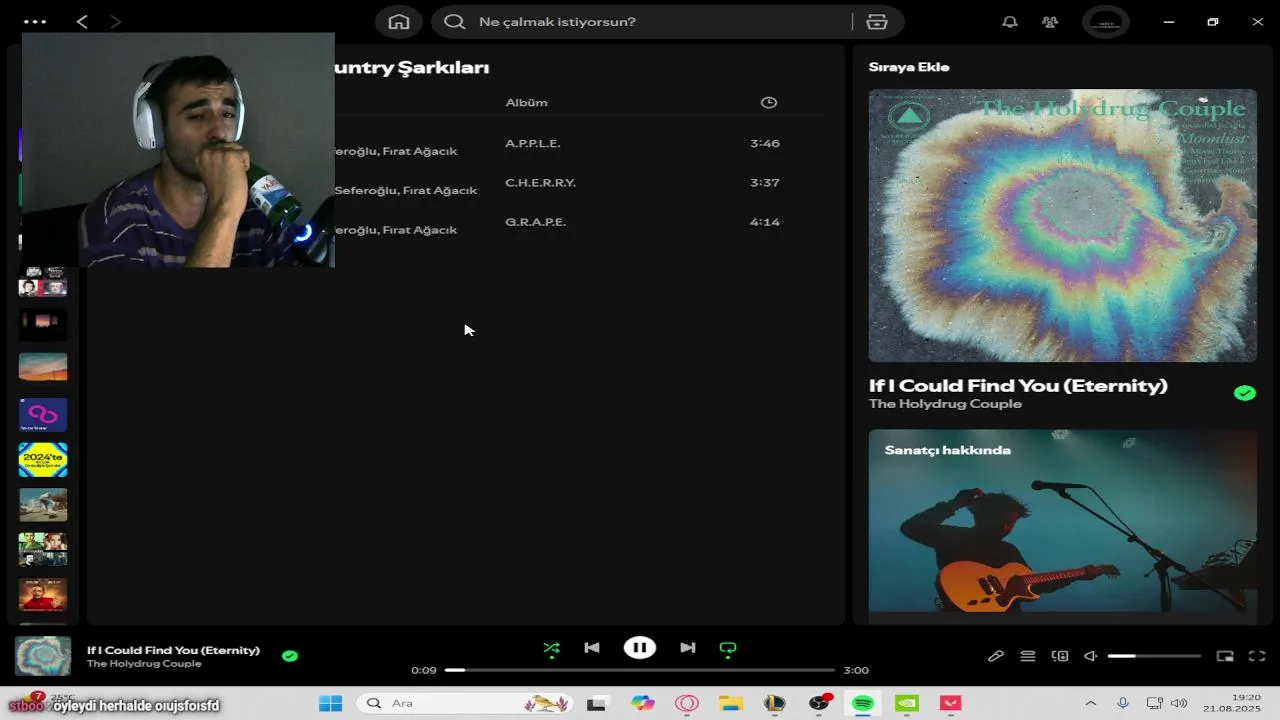Open Spotify icon on the taskbar
The width and height of the screenshot is (1280, 720).
point(863,703)
